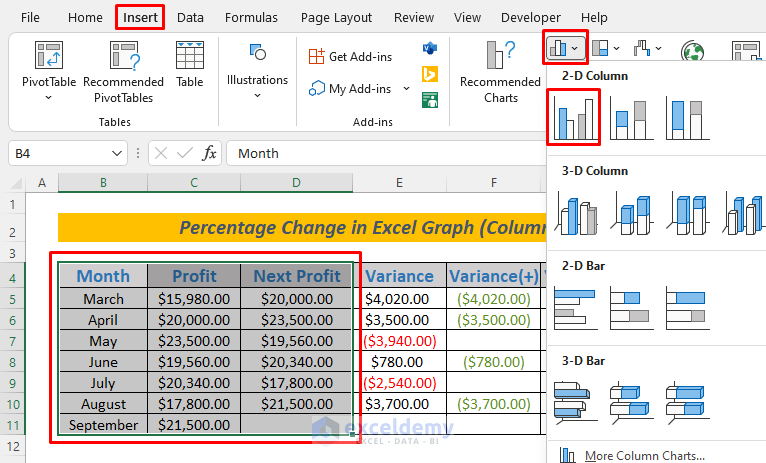The image size is (766, 463).
Task: Click Get Add-ins
Action: tap(350, 57)
